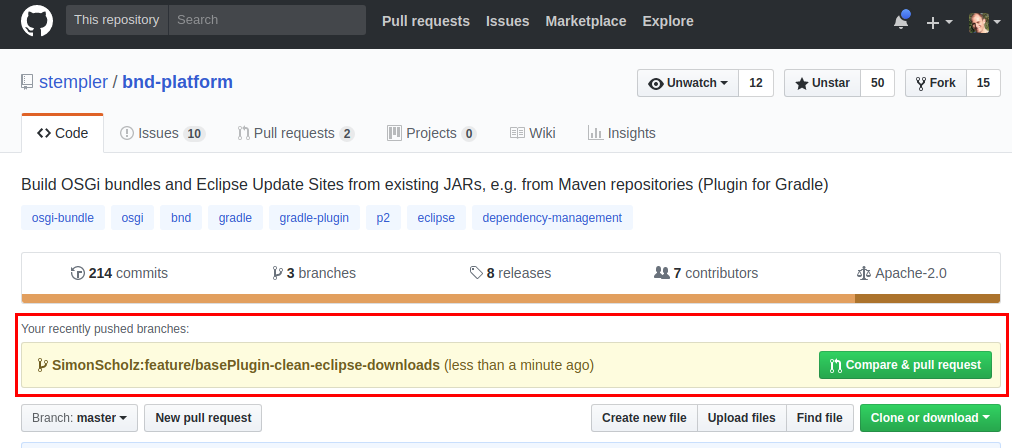Click the repository book icon
1012x448 pixels.
pyautogui.click(x=27, y=83)
